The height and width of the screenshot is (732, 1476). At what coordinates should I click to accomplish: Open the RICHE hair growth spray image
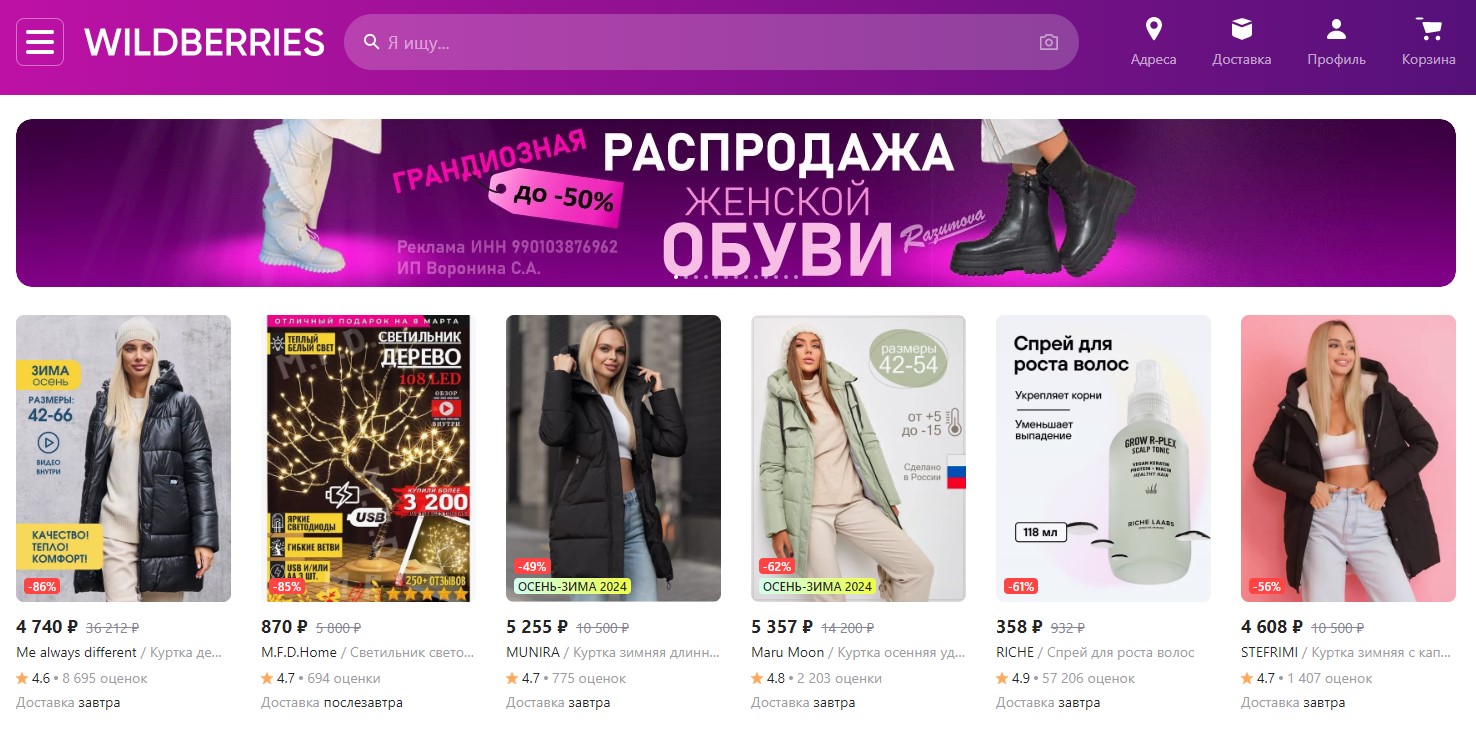[1103, 458]
